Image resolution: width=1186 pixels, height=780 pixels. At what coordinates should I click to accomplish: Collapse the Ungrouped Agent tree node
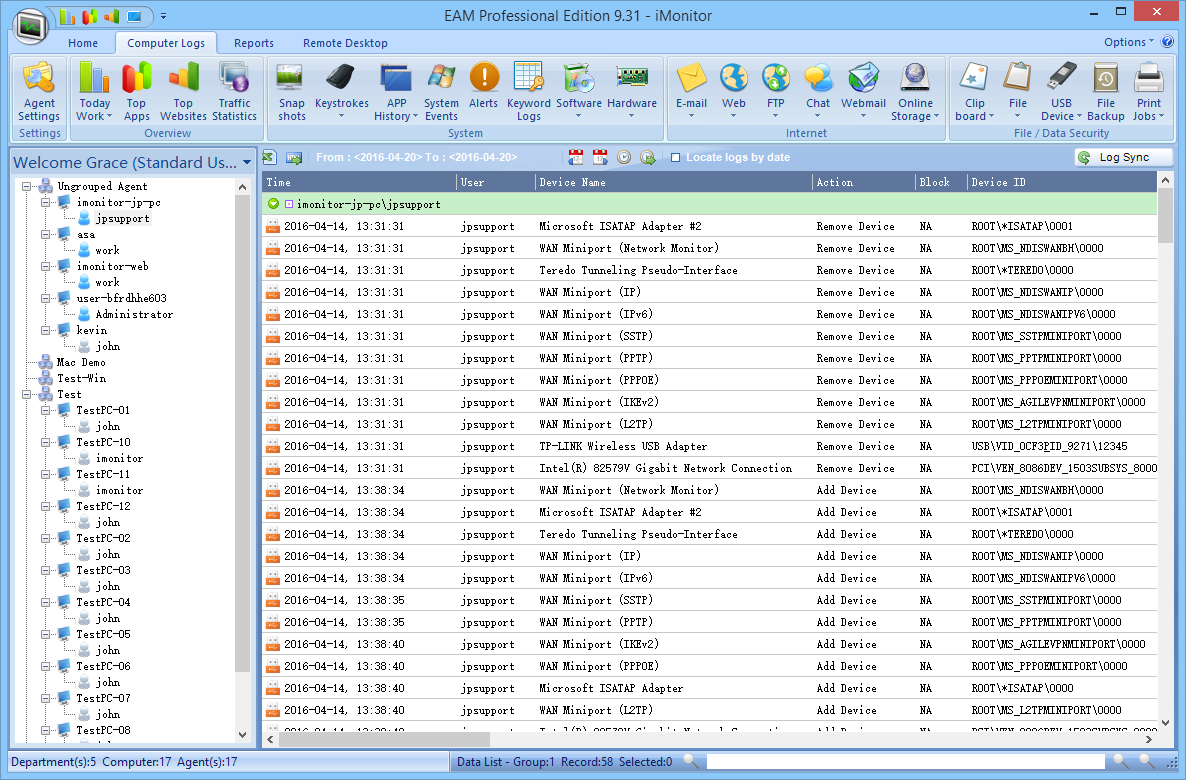click(x=27, y=187)
